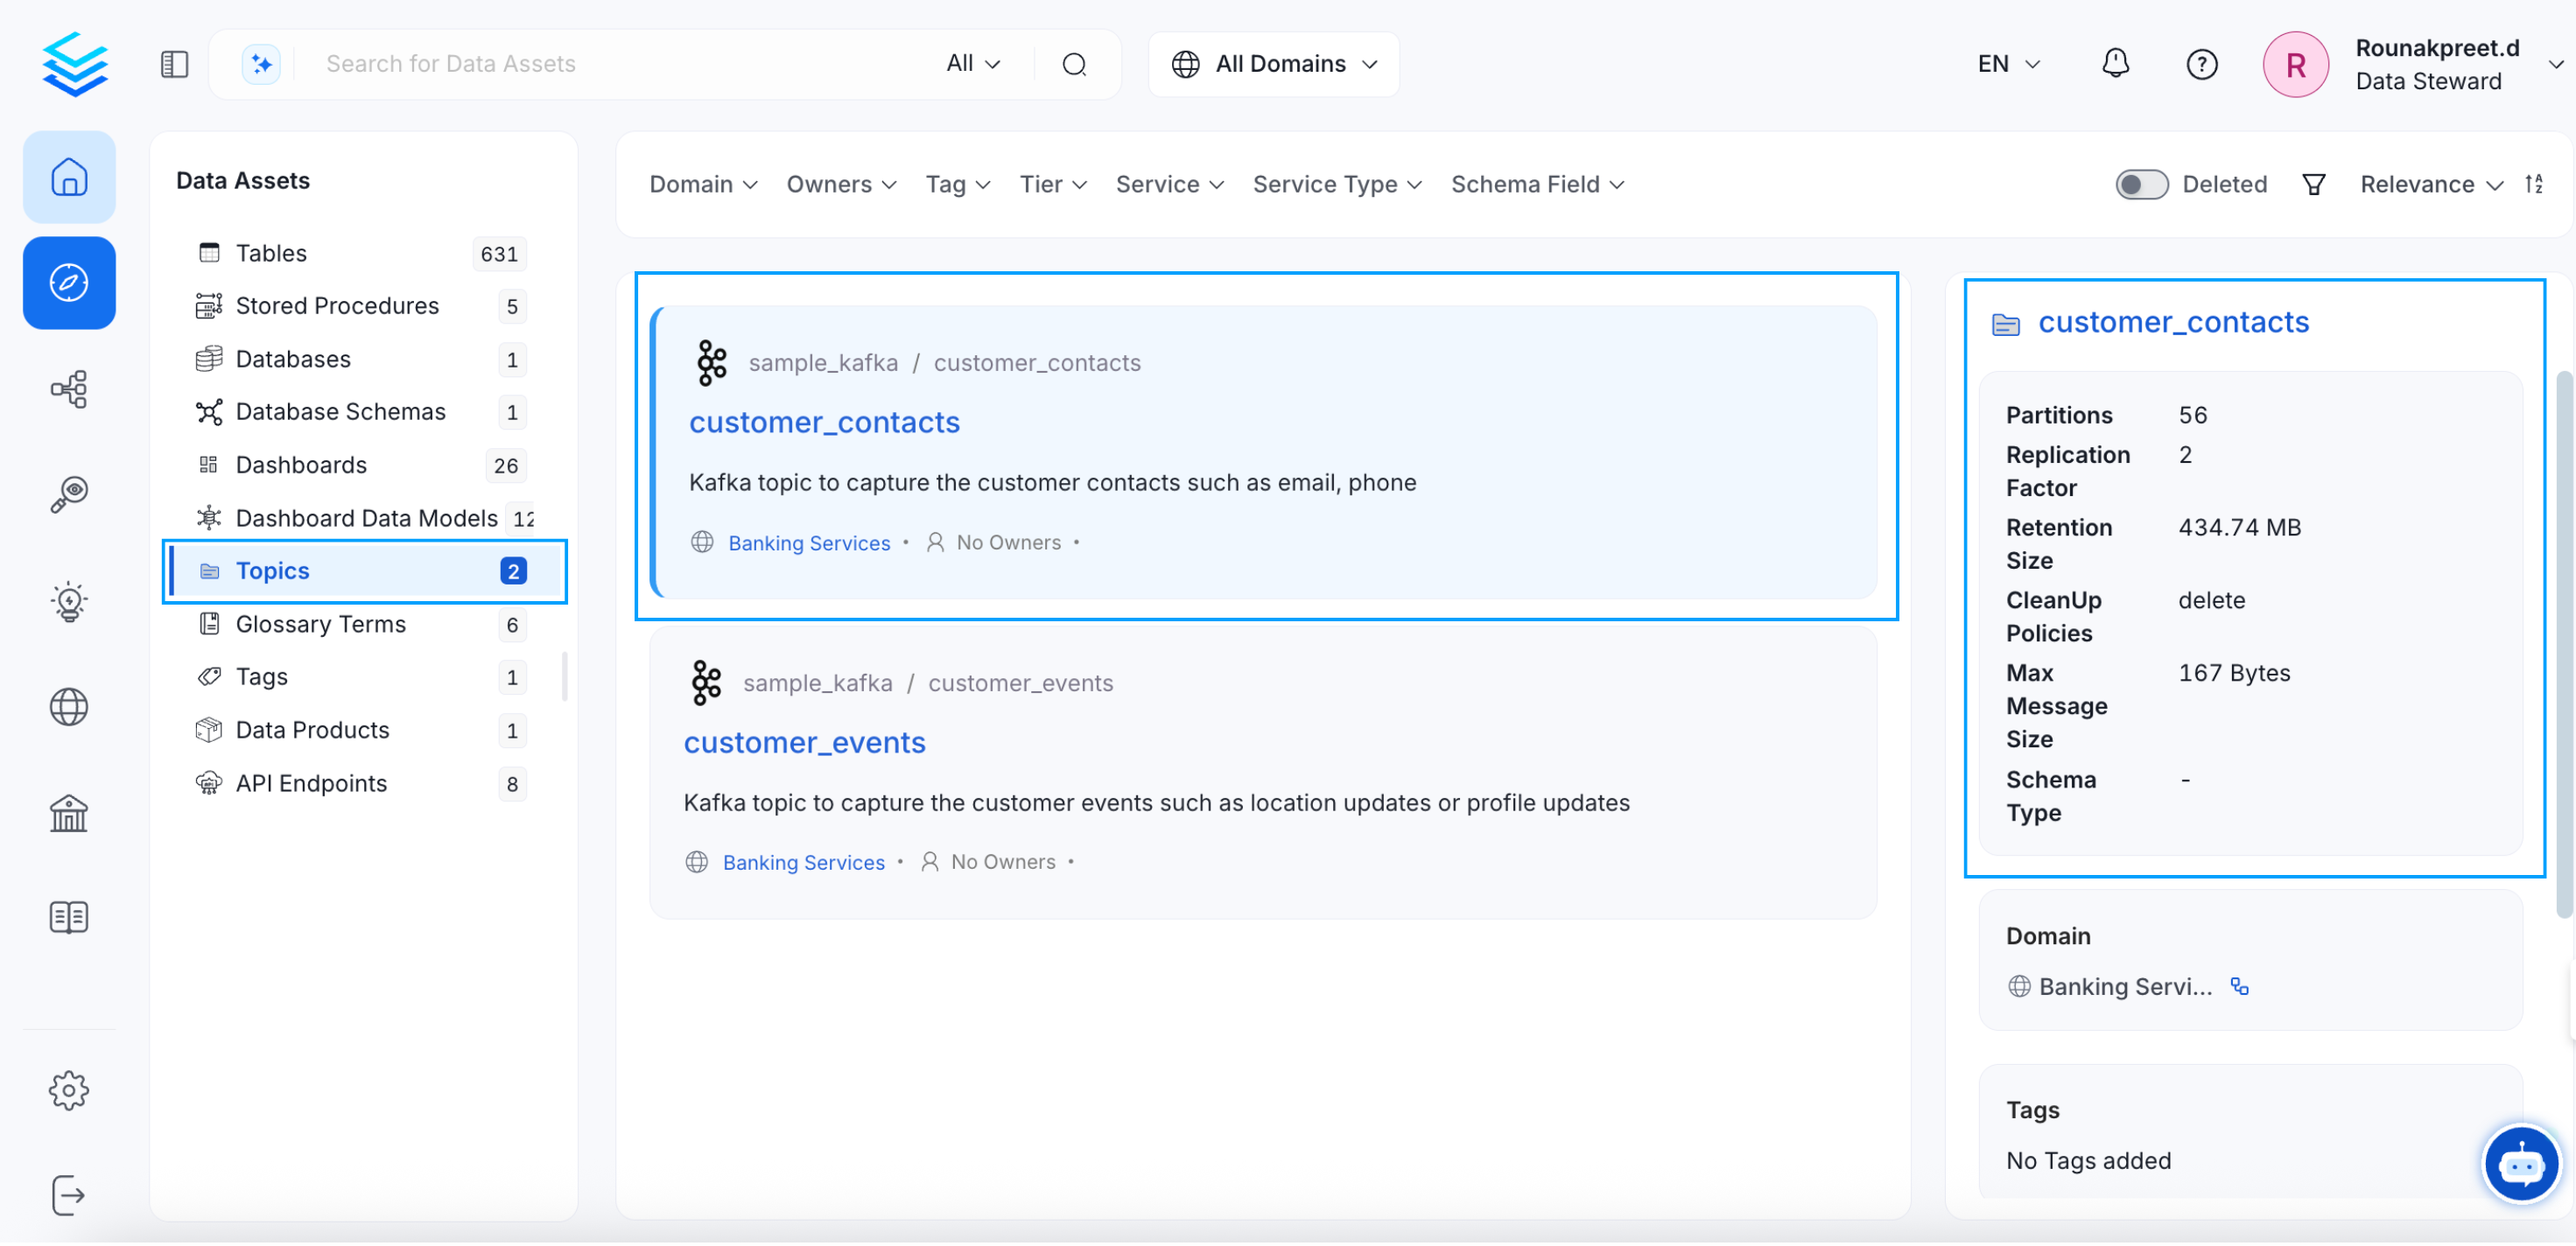Click the logout icon at sidebar bottom
Viewport: 2576px width, 1246px height.
point(68,1195)
